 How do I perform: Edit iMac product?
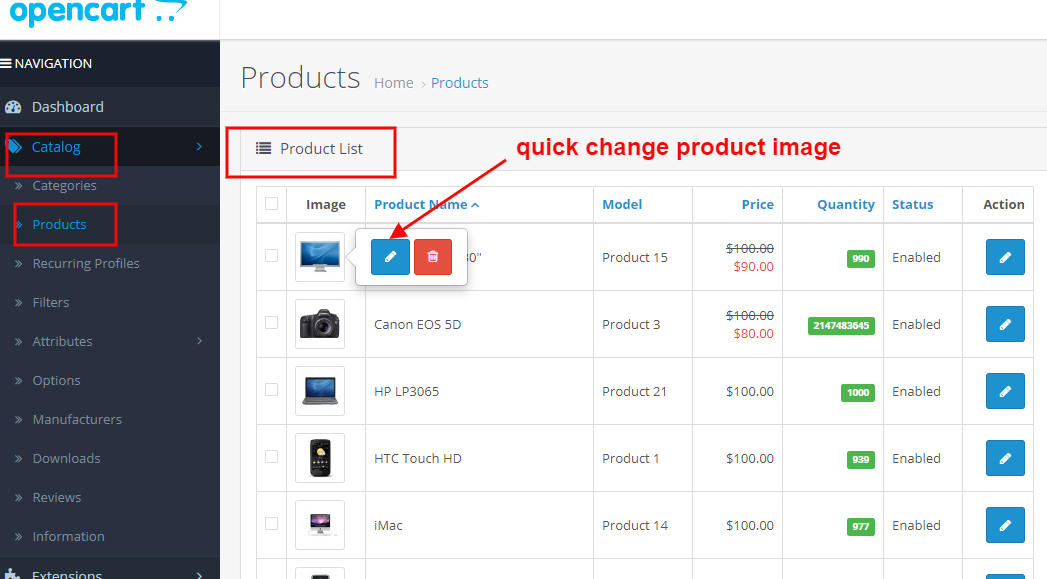click(1005, 525)
